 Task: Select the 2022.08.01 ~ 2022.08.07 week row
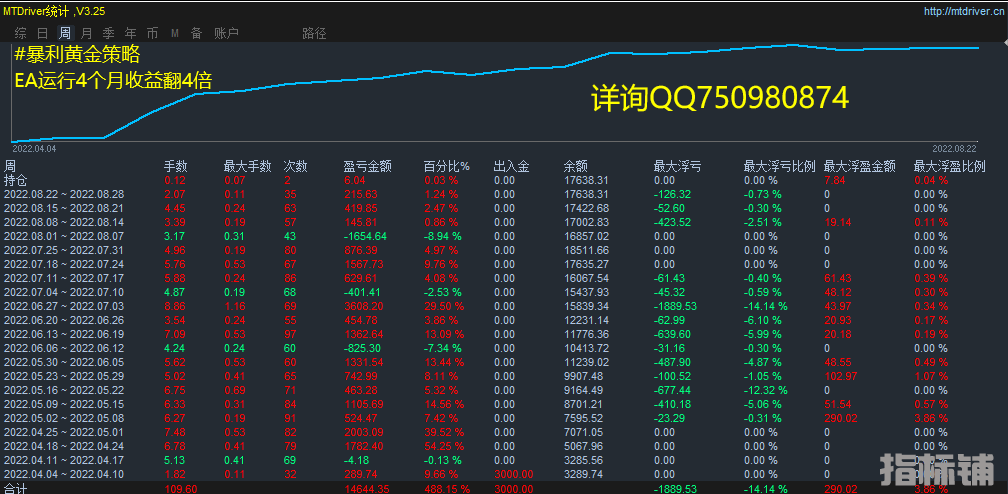(x=63, y=235)
